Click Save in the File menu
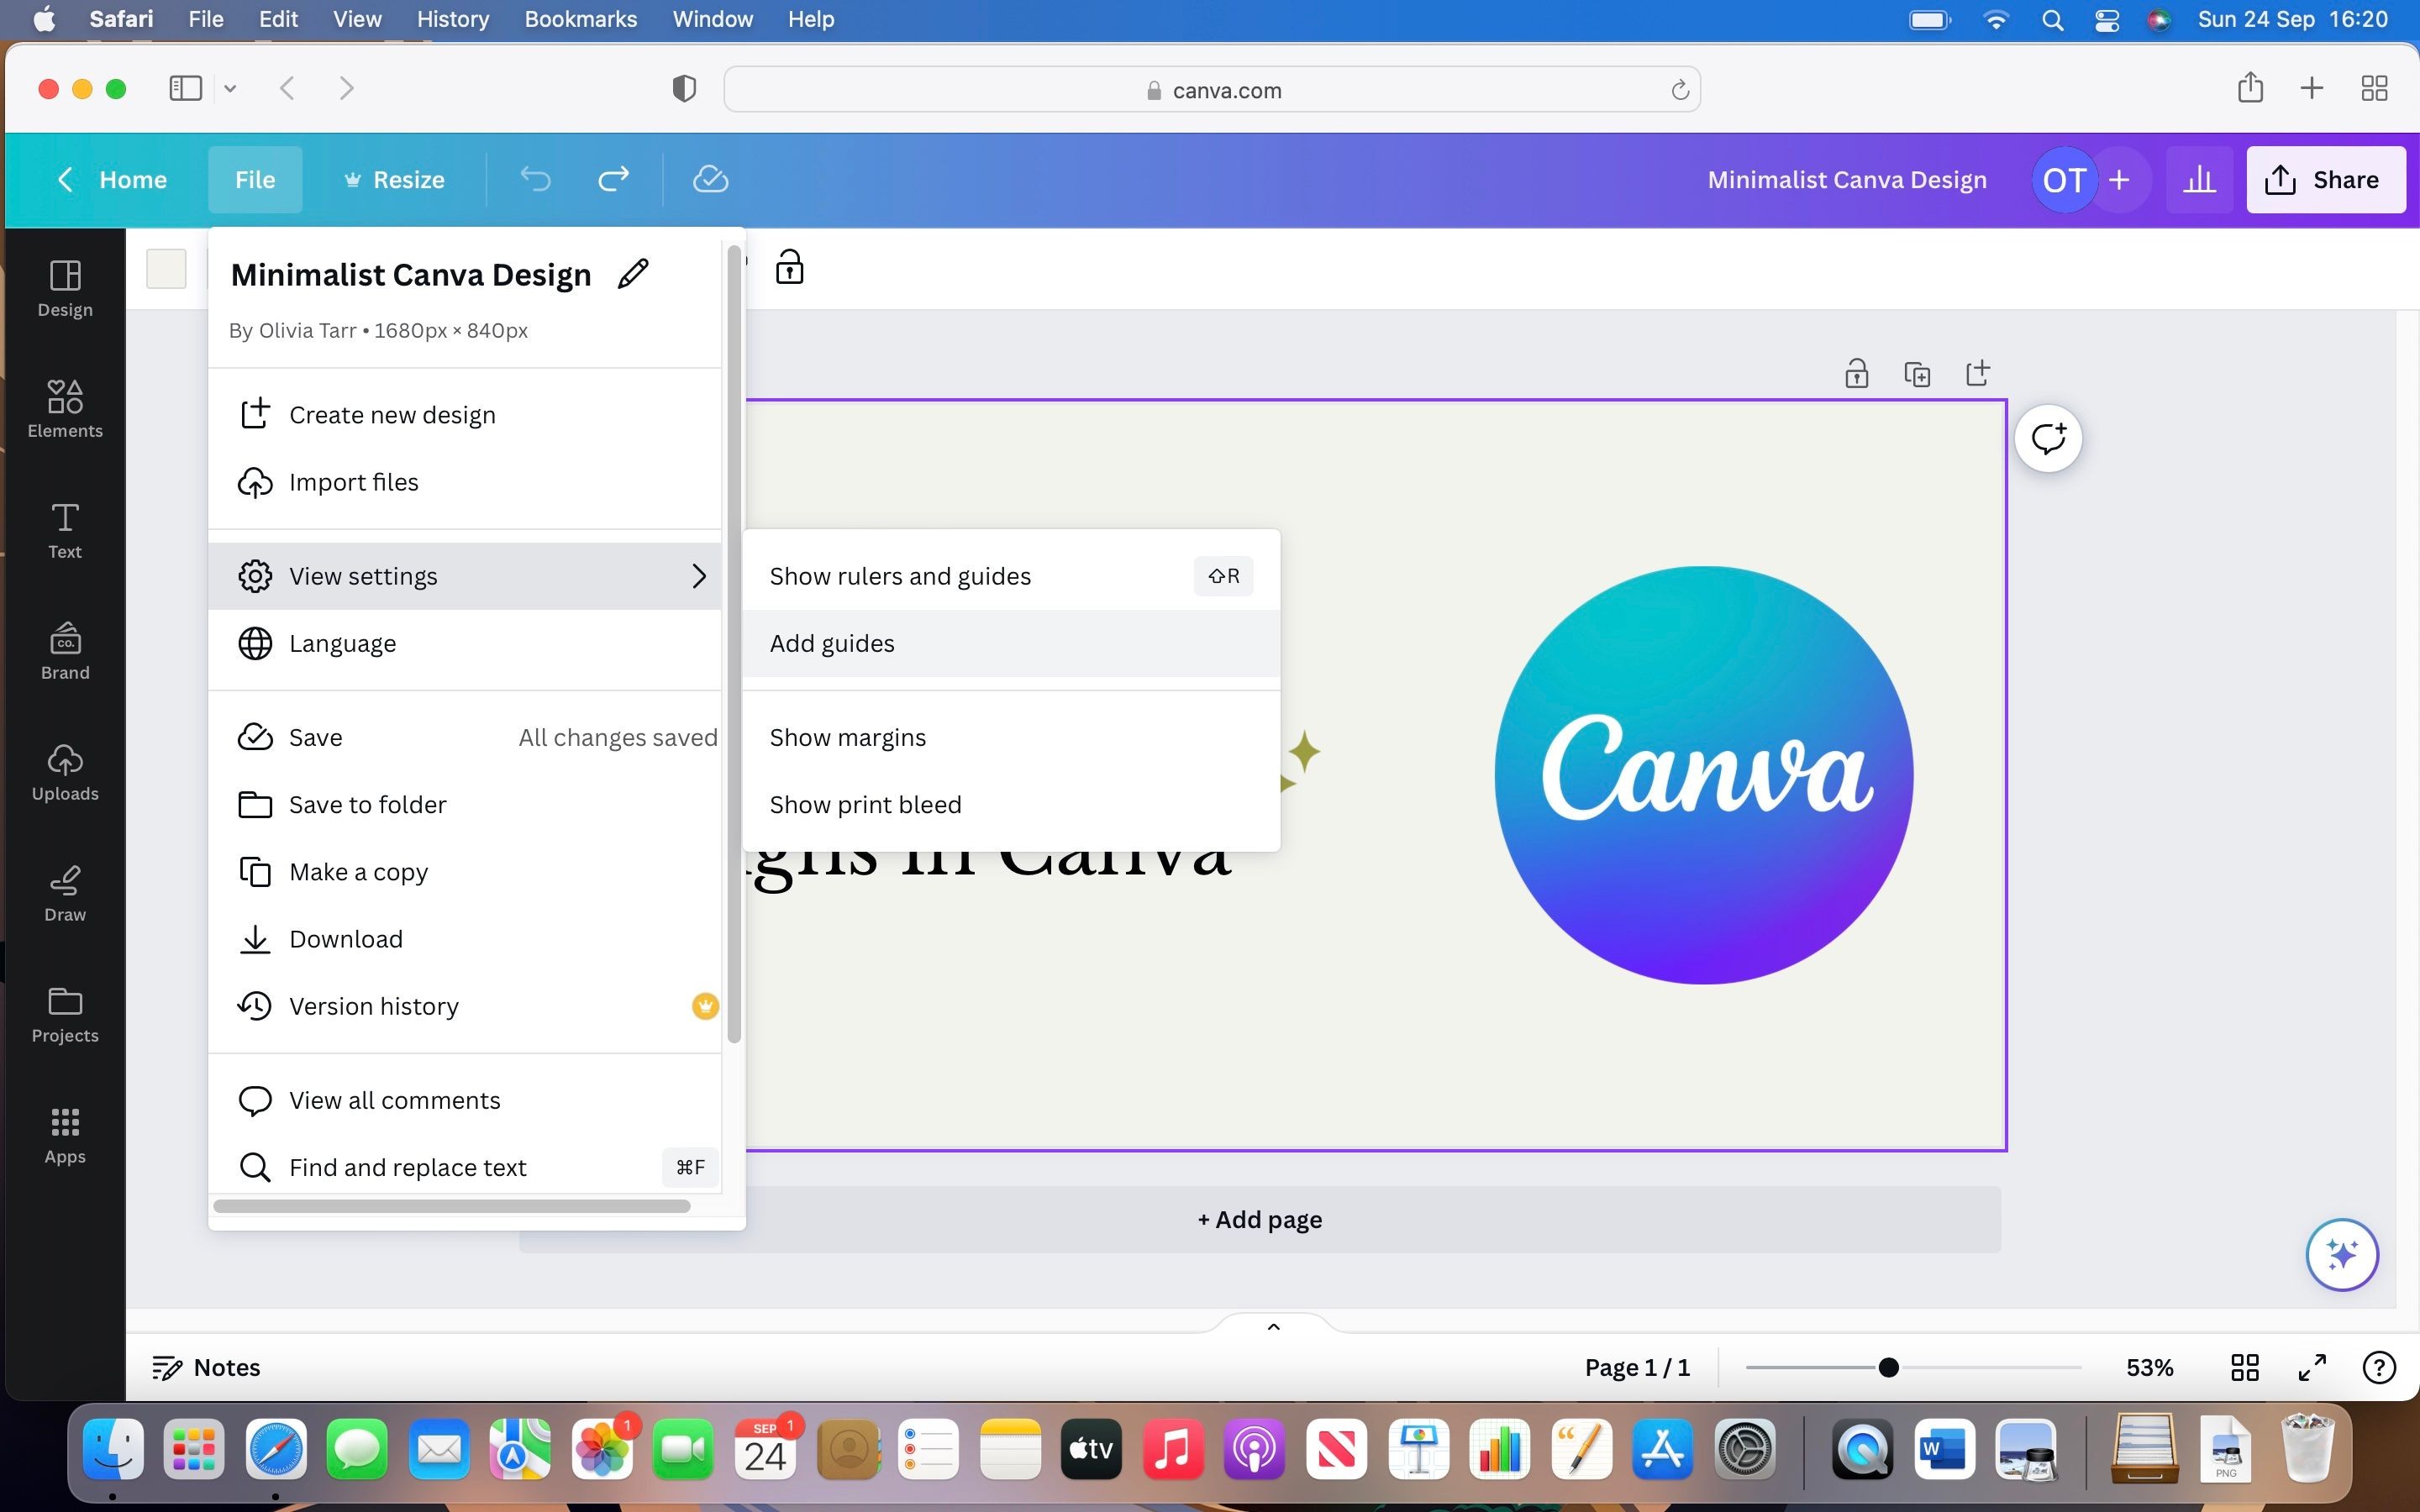Screen dimensions: 2420x1512 point(465,737)
